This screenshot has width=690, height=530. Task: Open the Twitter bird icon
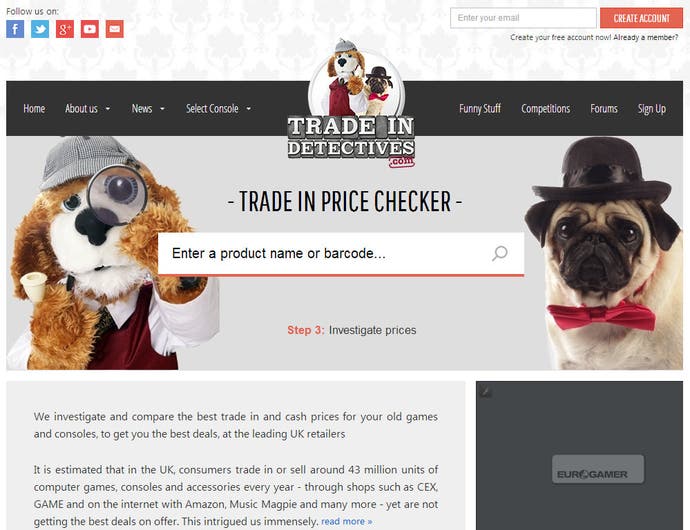[40, 29]
